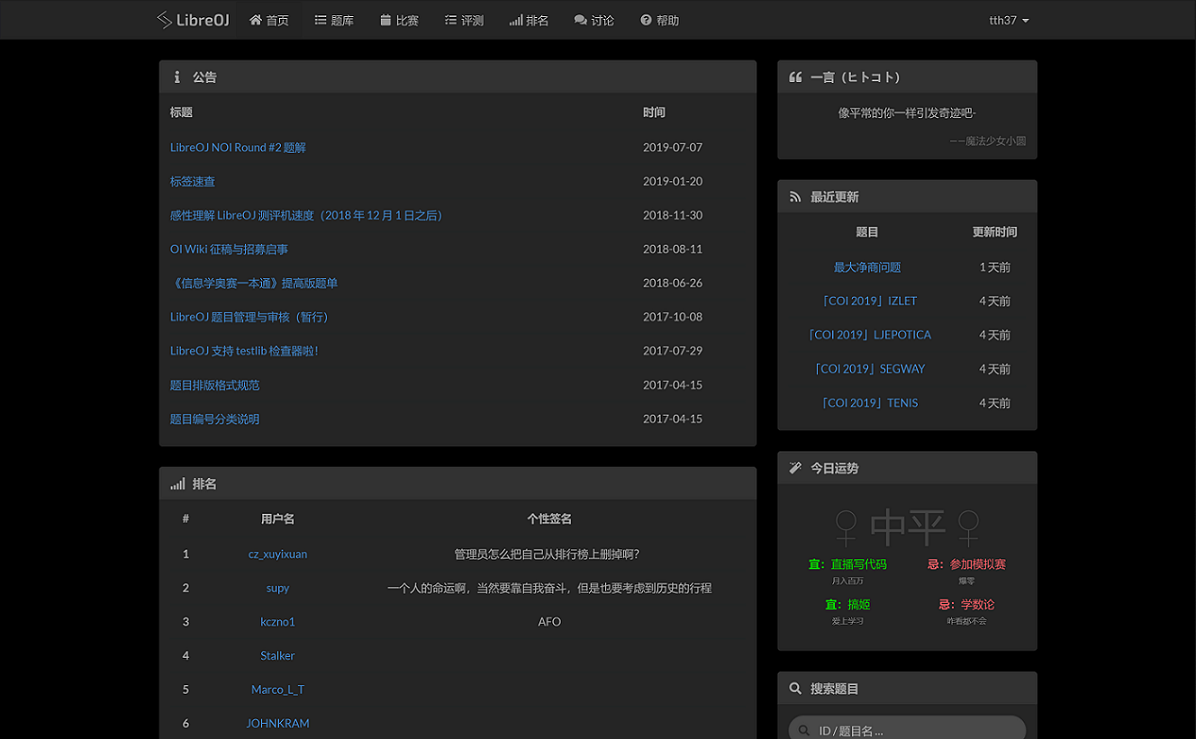This screenshot has height=739, width=1196.
Task: Click the LibreOJ logo icon
Action: (x=165, y=20)
